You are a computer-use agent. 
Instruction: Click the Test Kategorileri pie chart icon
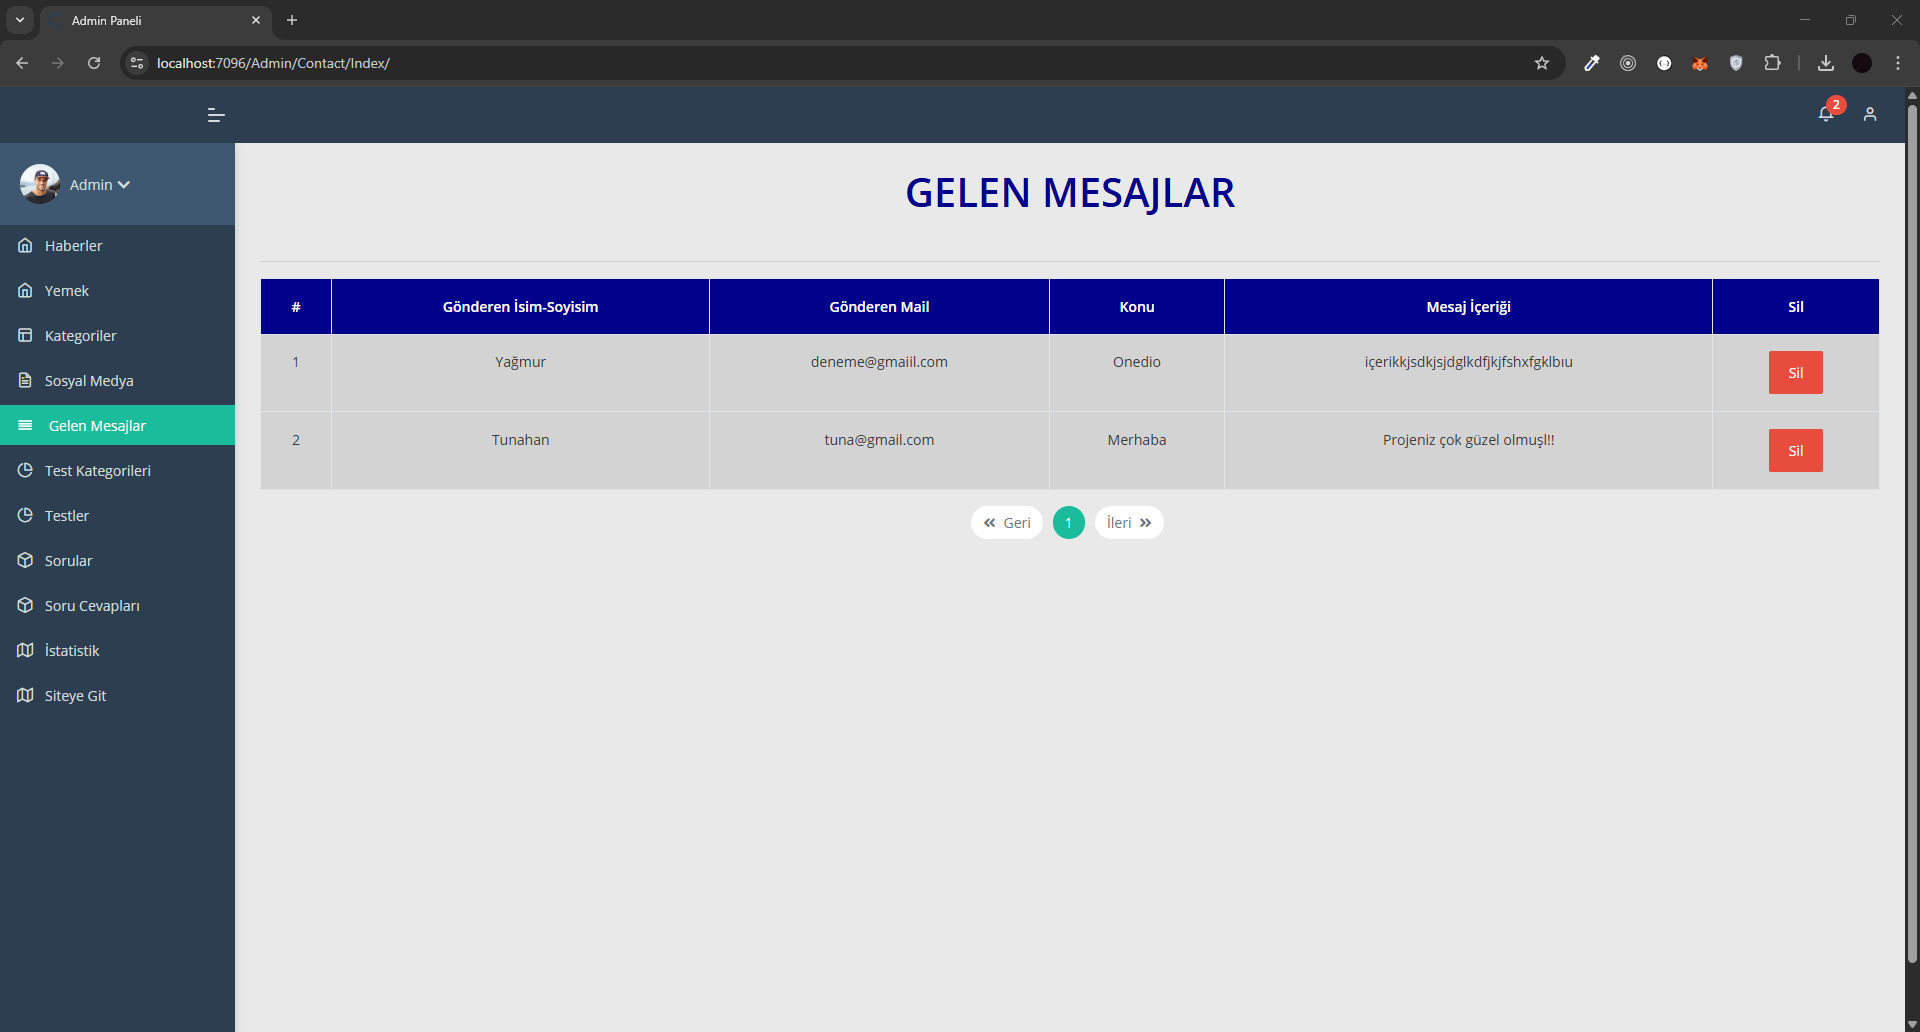tap(26, 471)
